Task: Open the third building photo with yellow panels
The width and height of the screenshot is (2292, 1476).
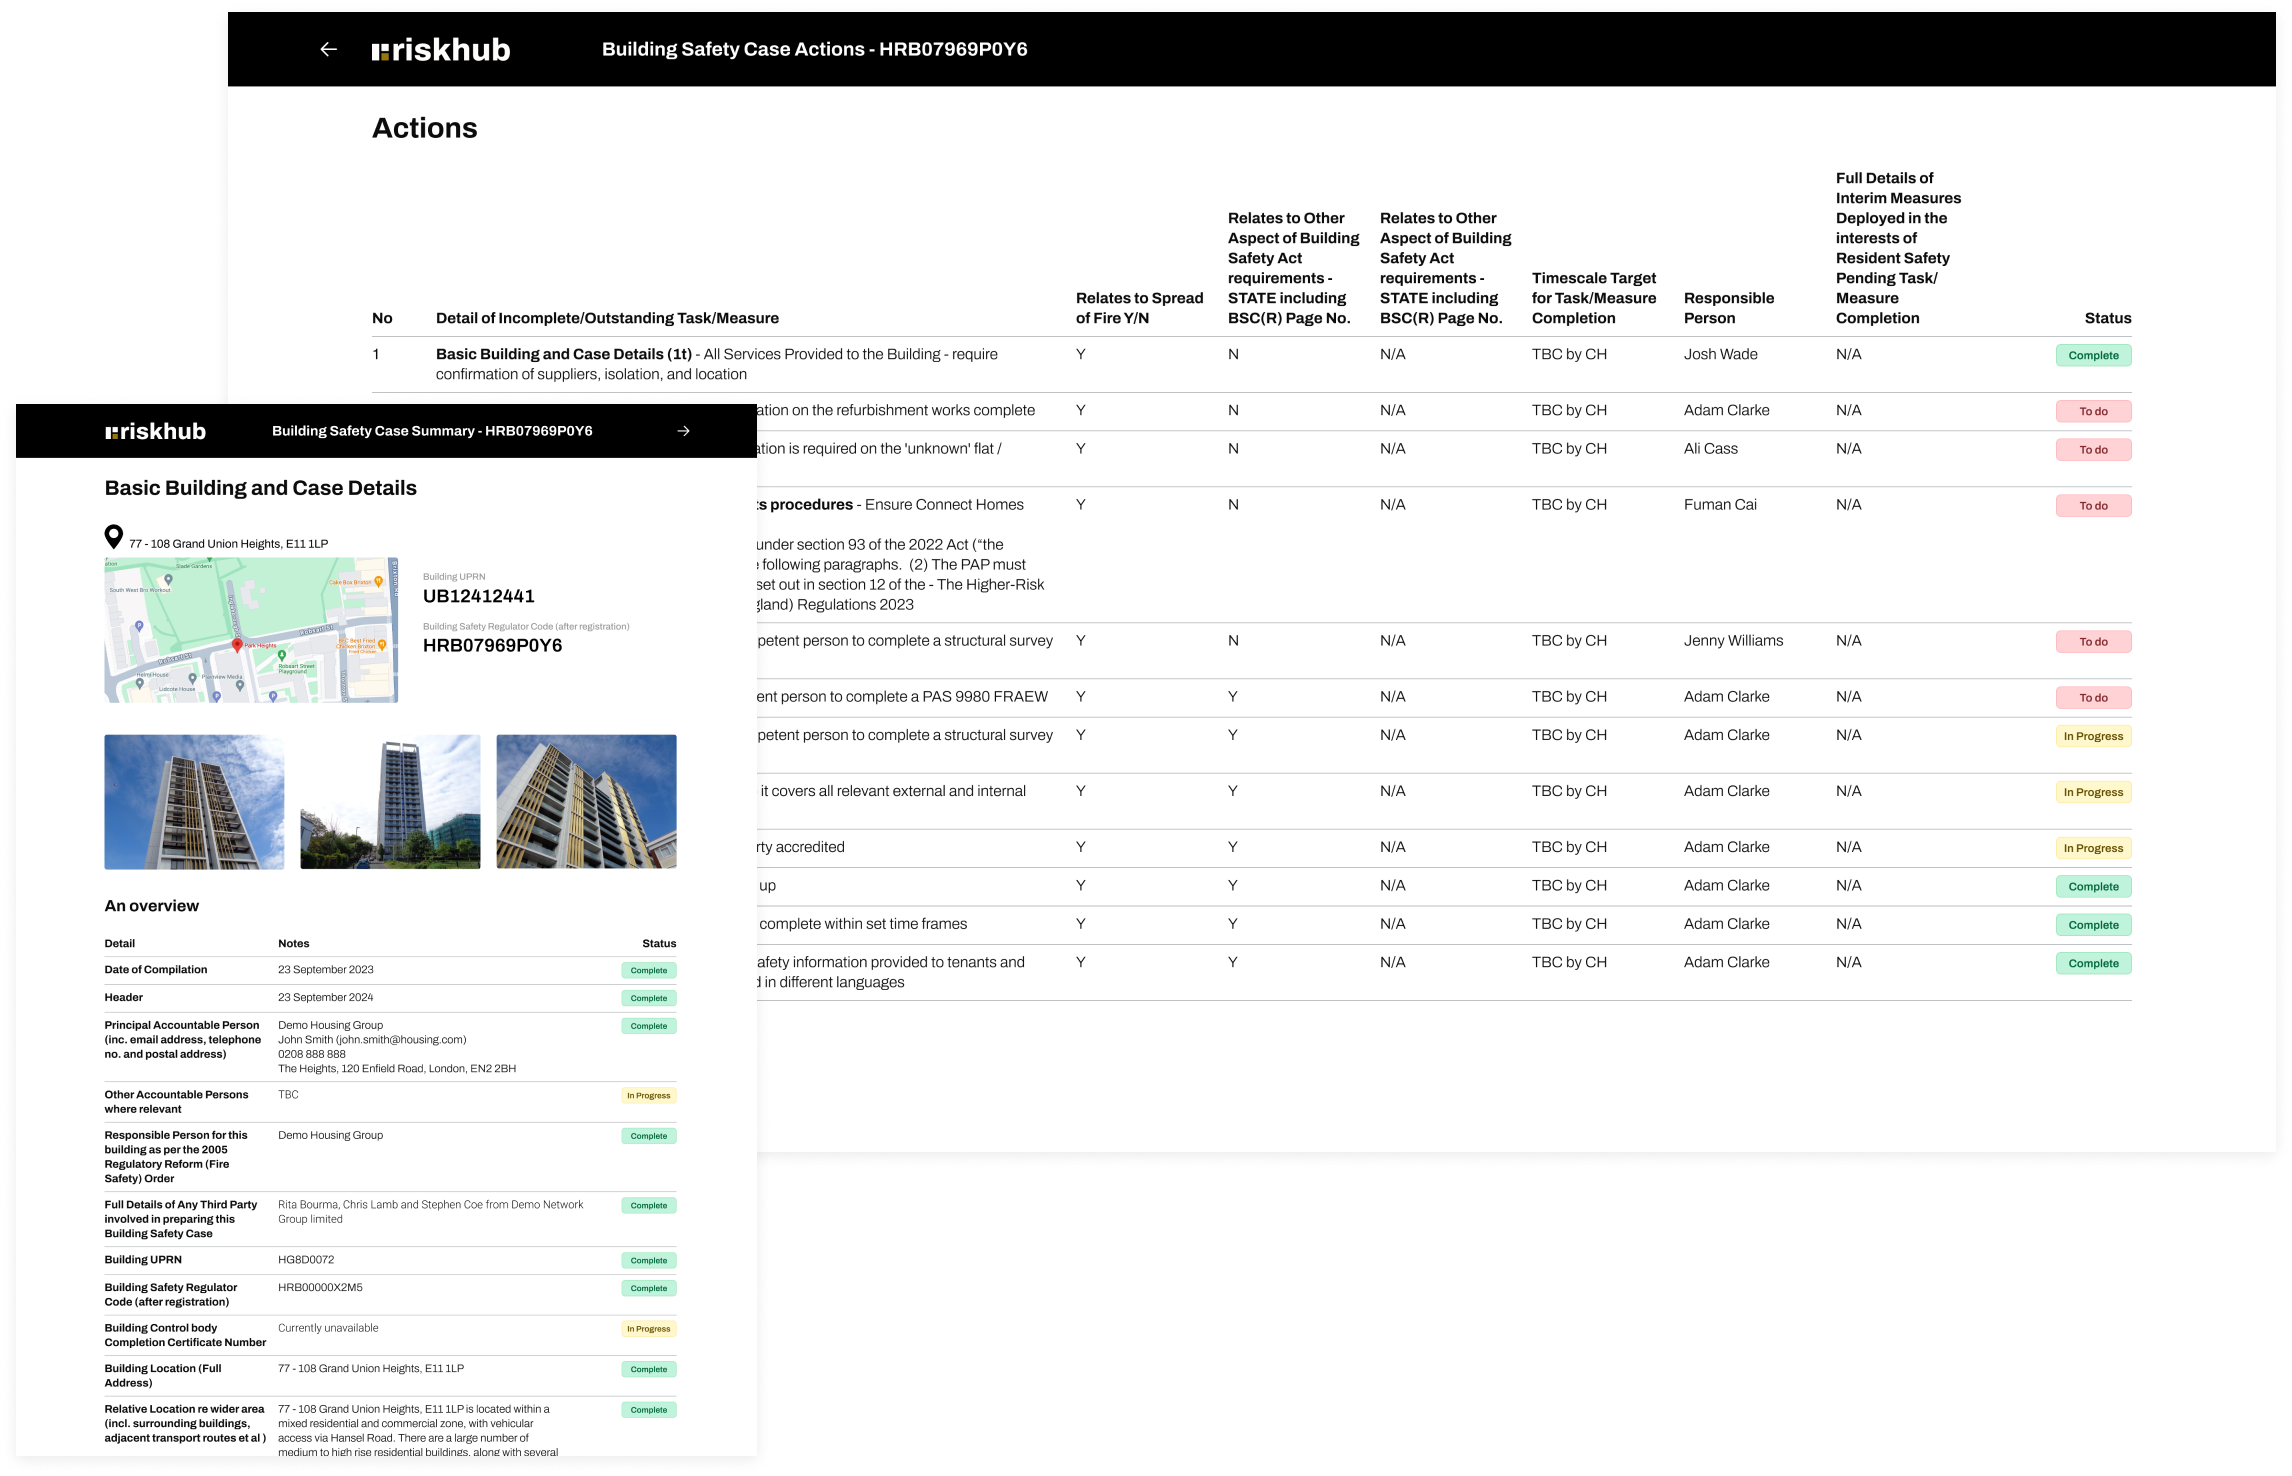Action: click(x=586, y=802)
